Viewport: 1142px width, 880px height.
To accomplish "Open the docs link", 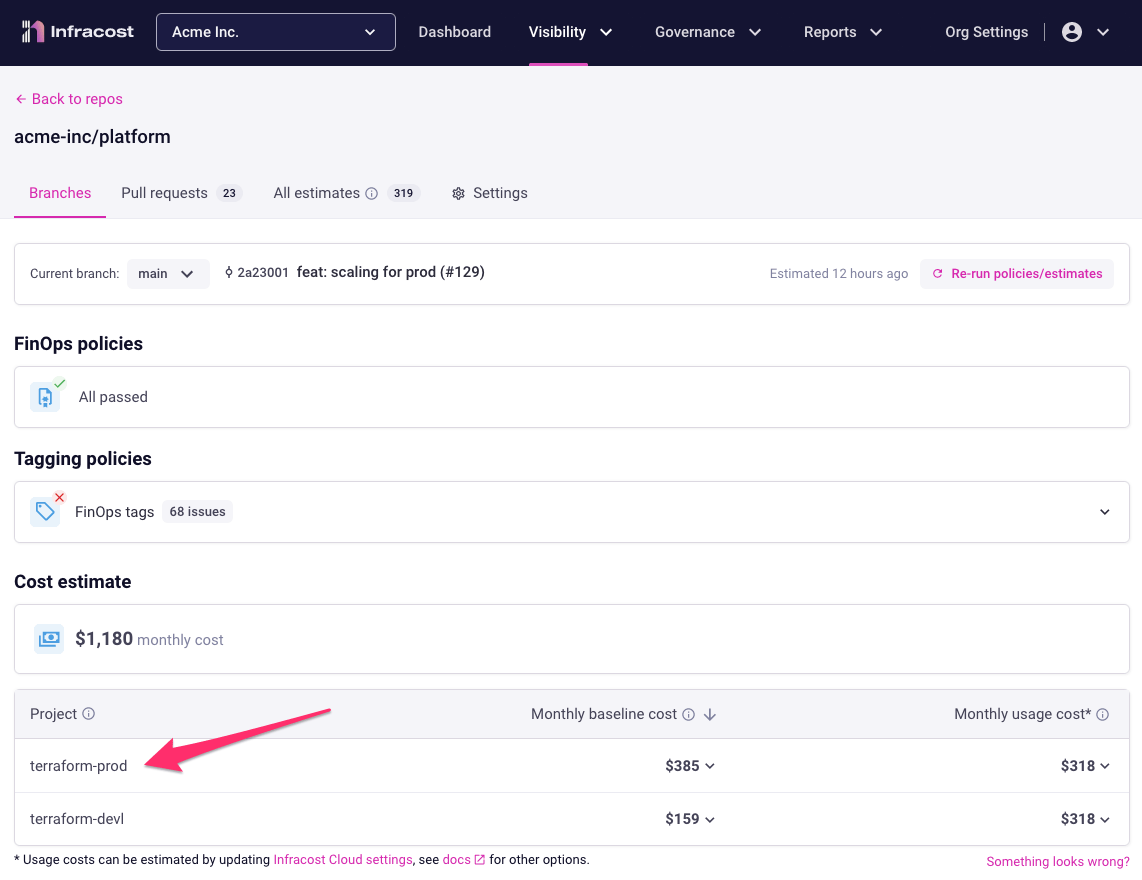I will [457, 860].
